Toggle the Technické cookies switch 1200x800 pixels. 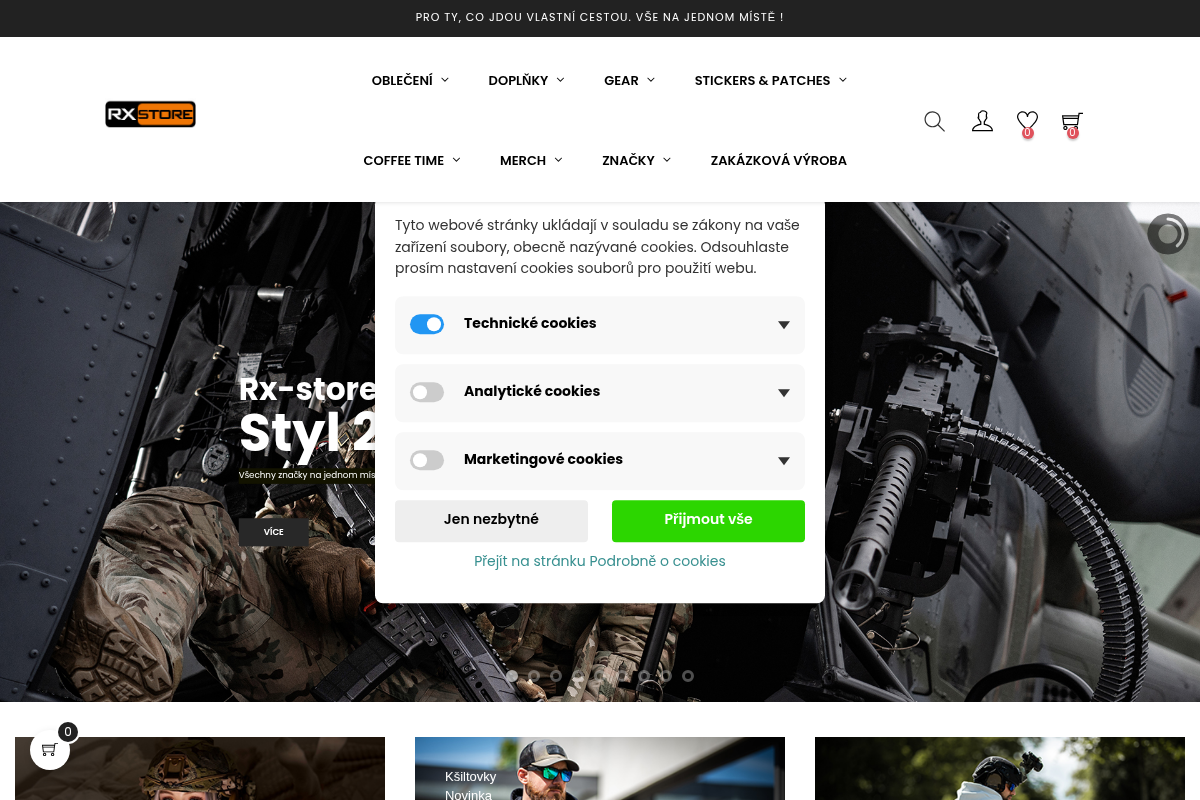pyautogui.click(x=427, y=324)
